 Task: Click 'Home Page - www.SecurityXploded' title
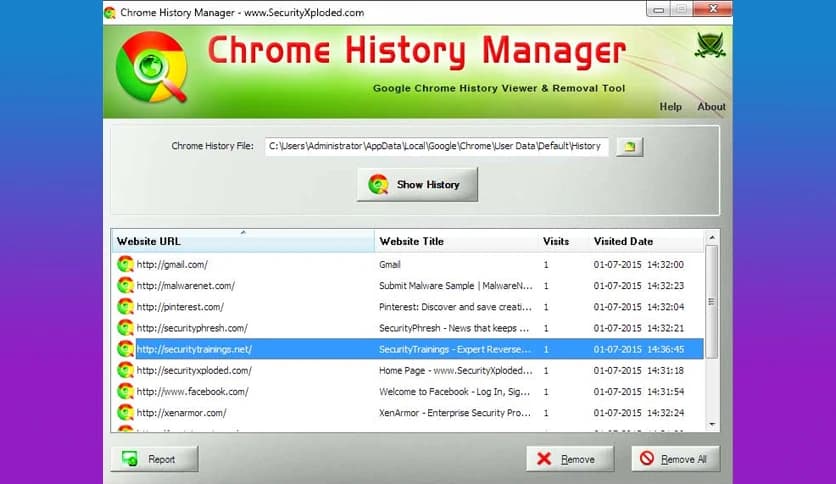[456, 370]
